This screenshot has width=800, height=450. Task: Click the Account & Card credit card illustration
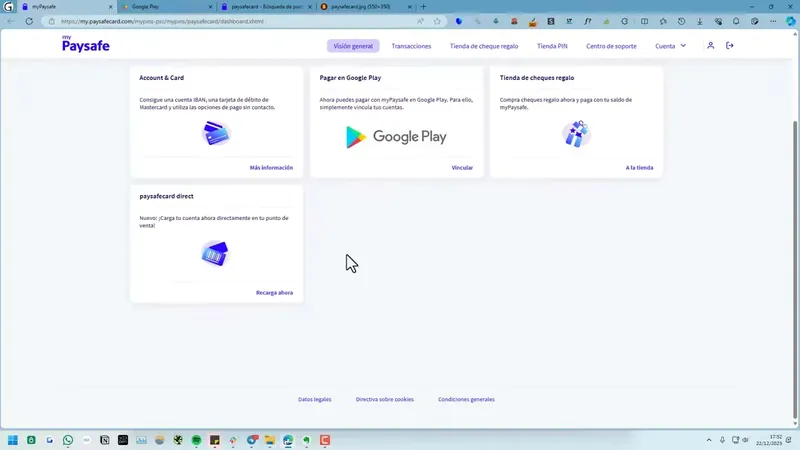[216, 134]
